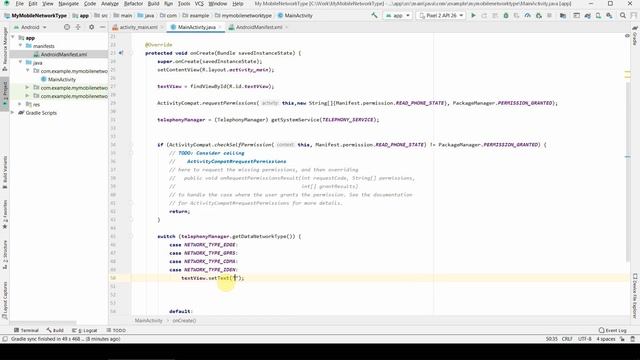
Task: Toggle the Project tool window tab
Action: 5,93
